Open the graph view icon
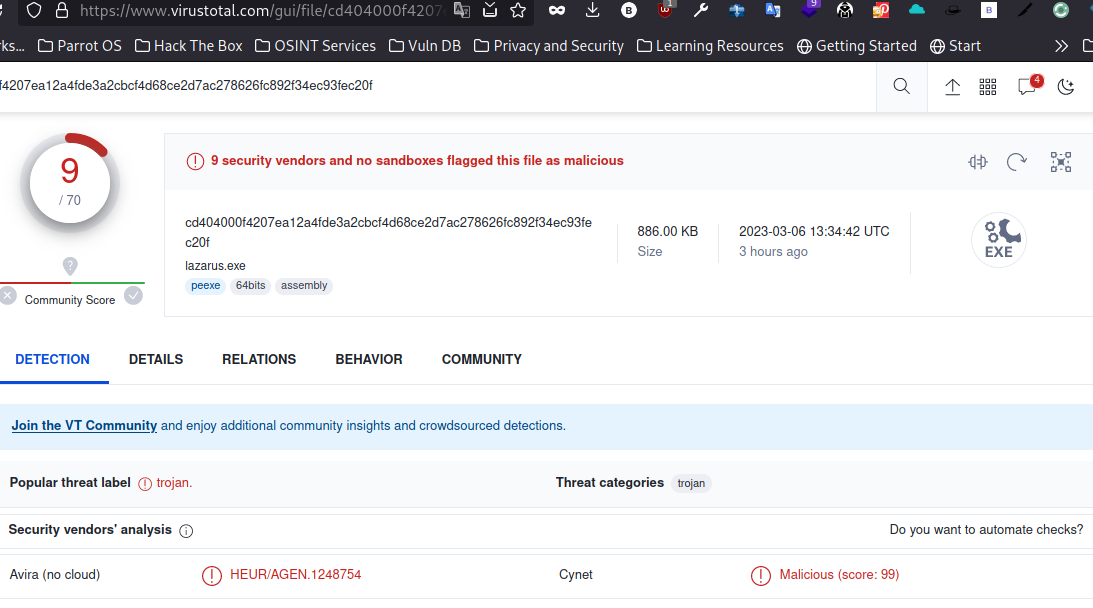 1061,162
